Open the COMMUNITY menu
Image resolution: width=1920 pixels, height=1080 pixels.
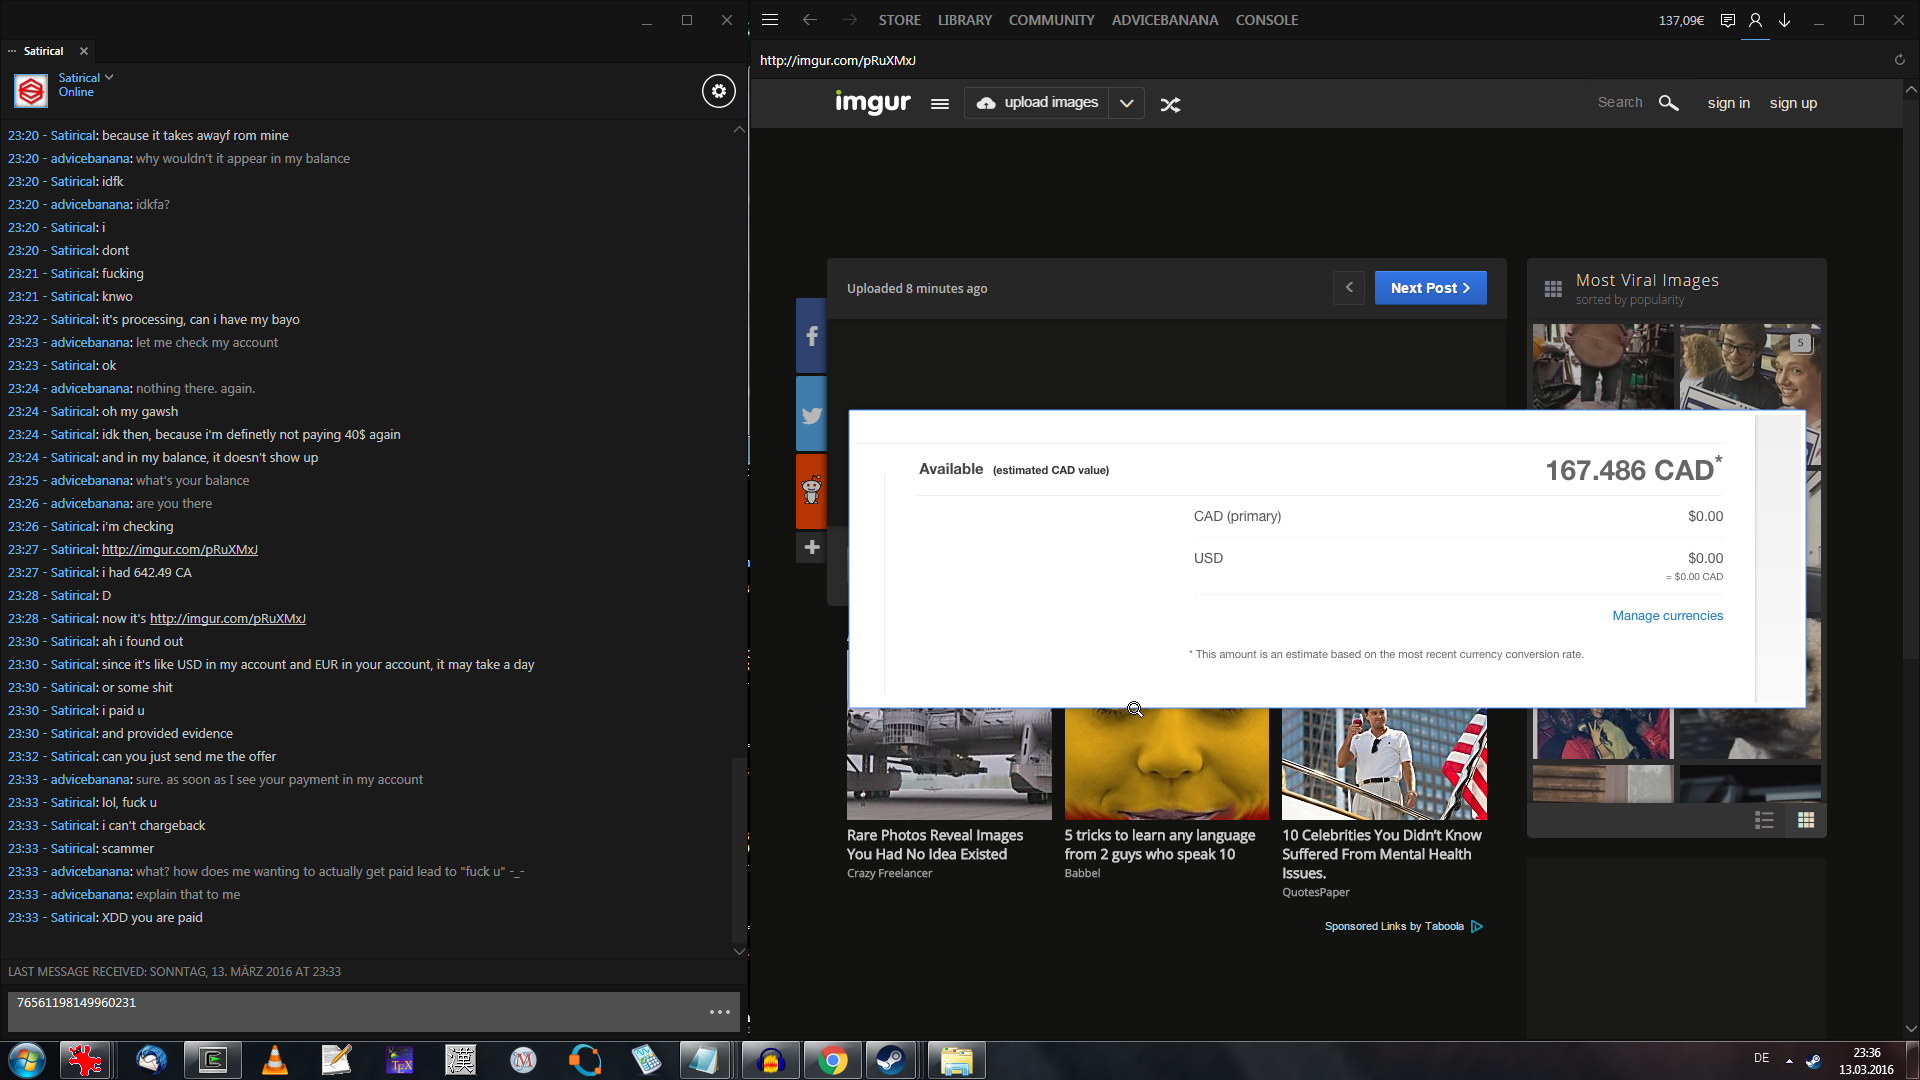(1051, 20)
